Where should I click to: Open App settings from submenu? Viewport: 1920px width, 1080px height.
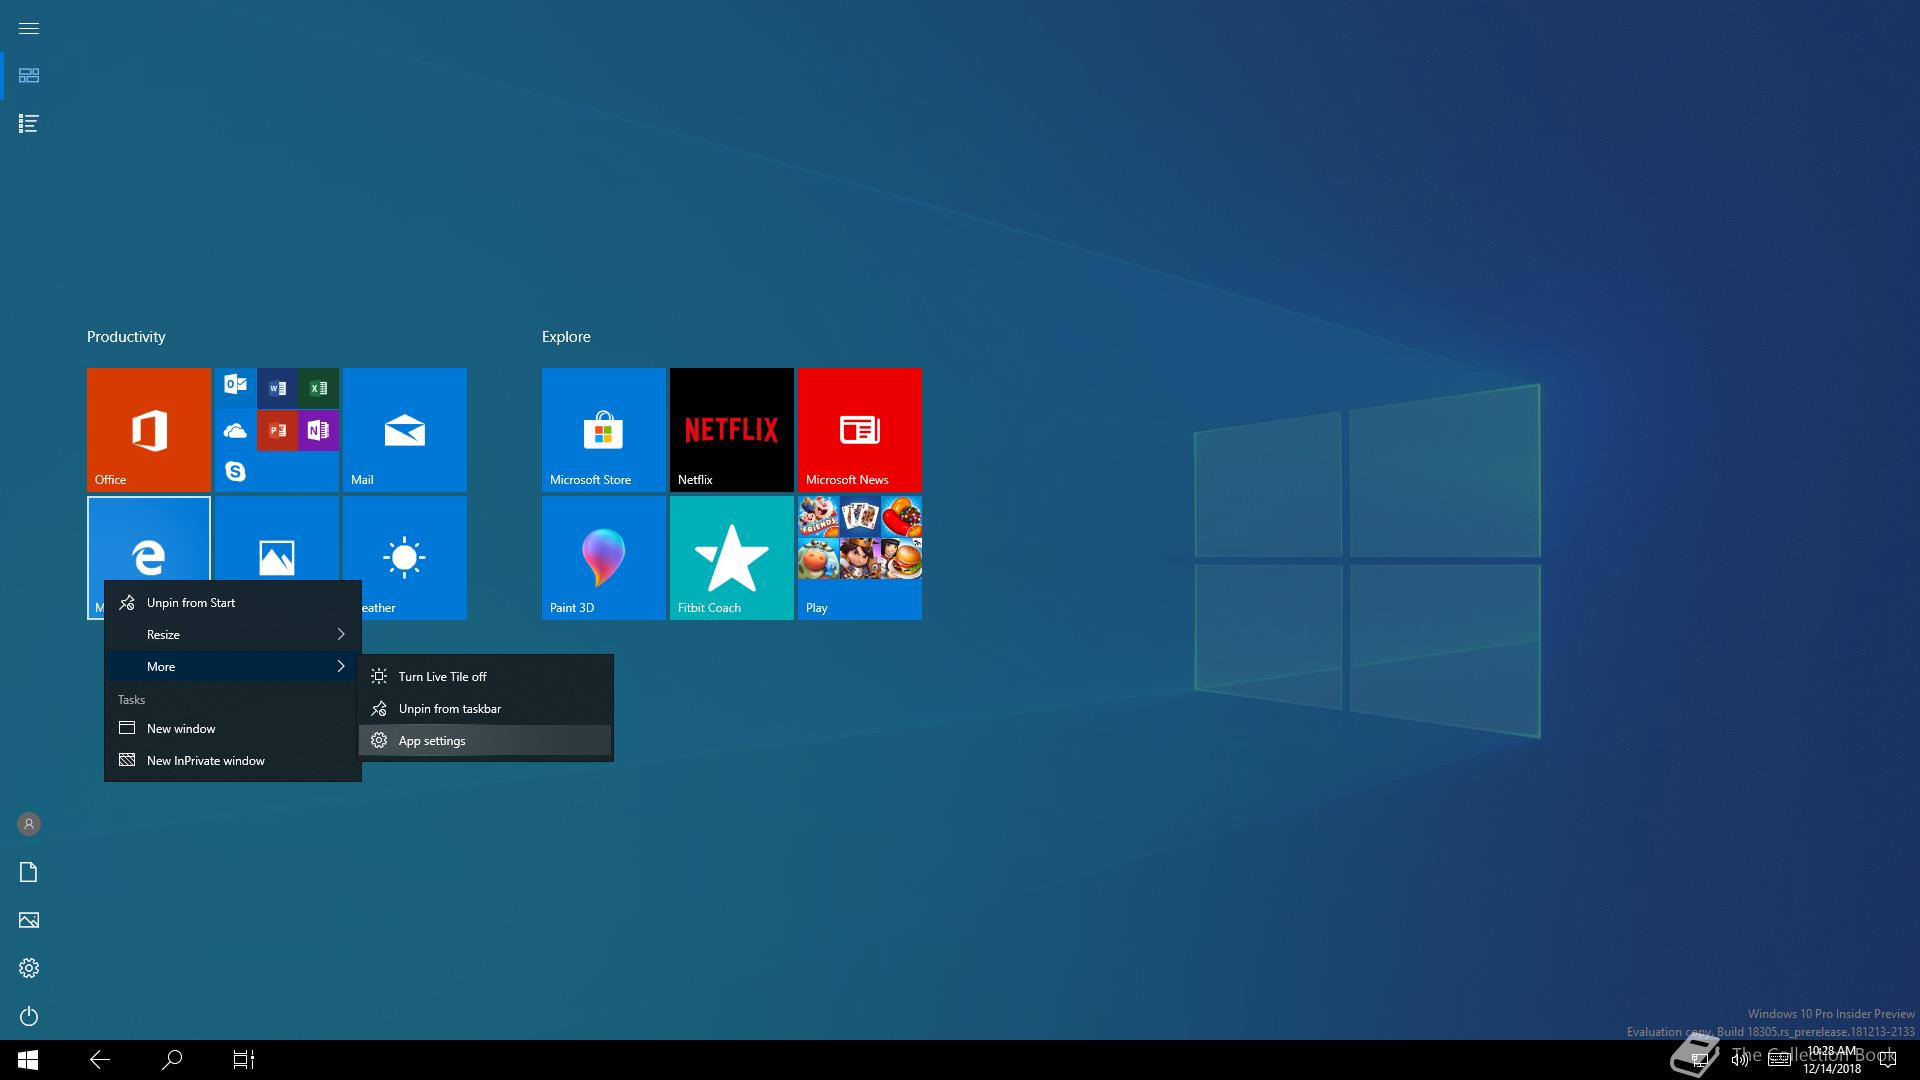[x=486, y=740]
